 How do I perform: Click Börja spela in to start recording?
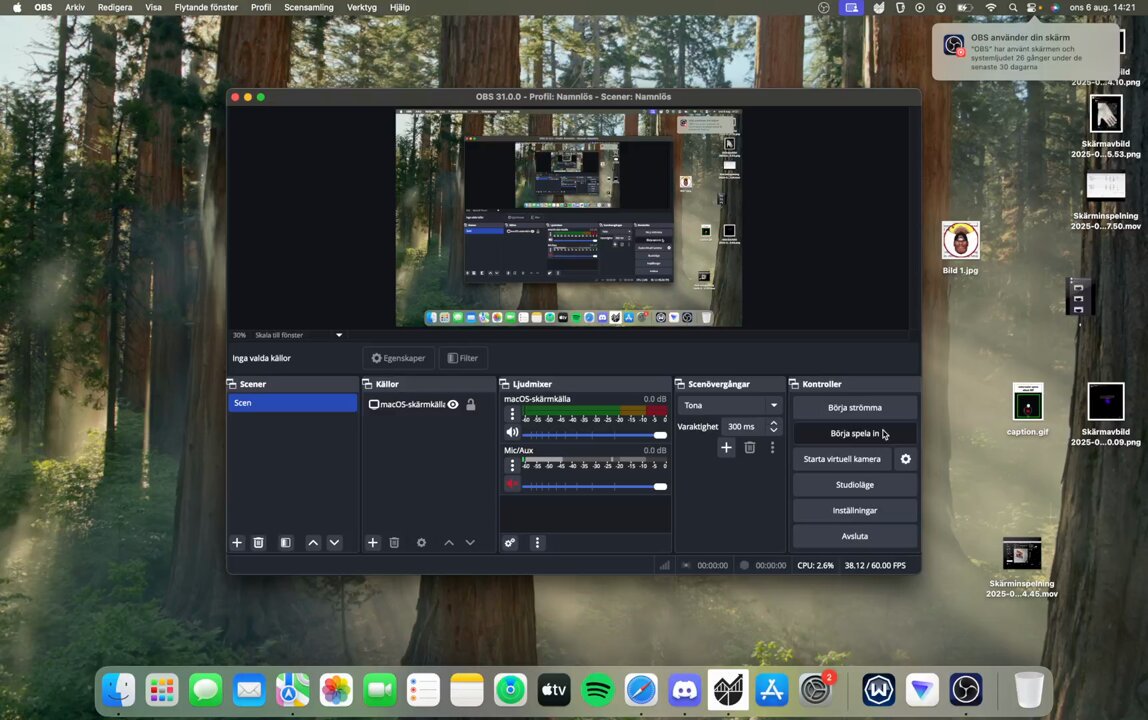[854, 433]
